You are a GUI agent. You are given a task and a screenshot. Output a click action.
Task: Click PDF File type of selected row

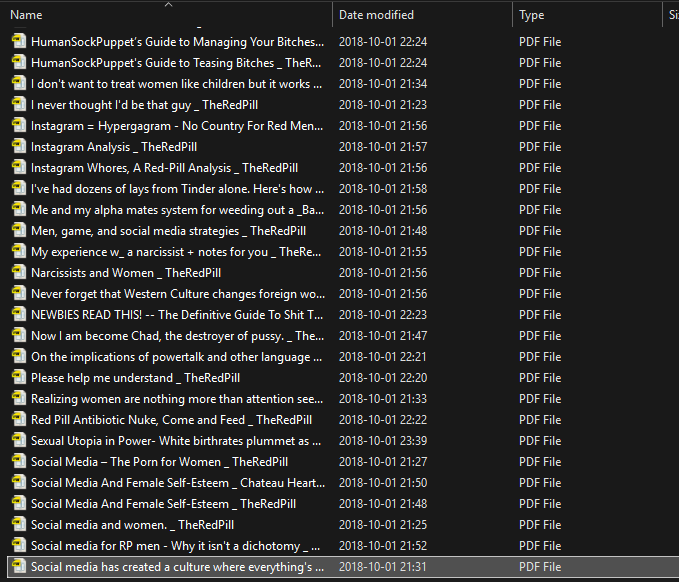(540, 567)
